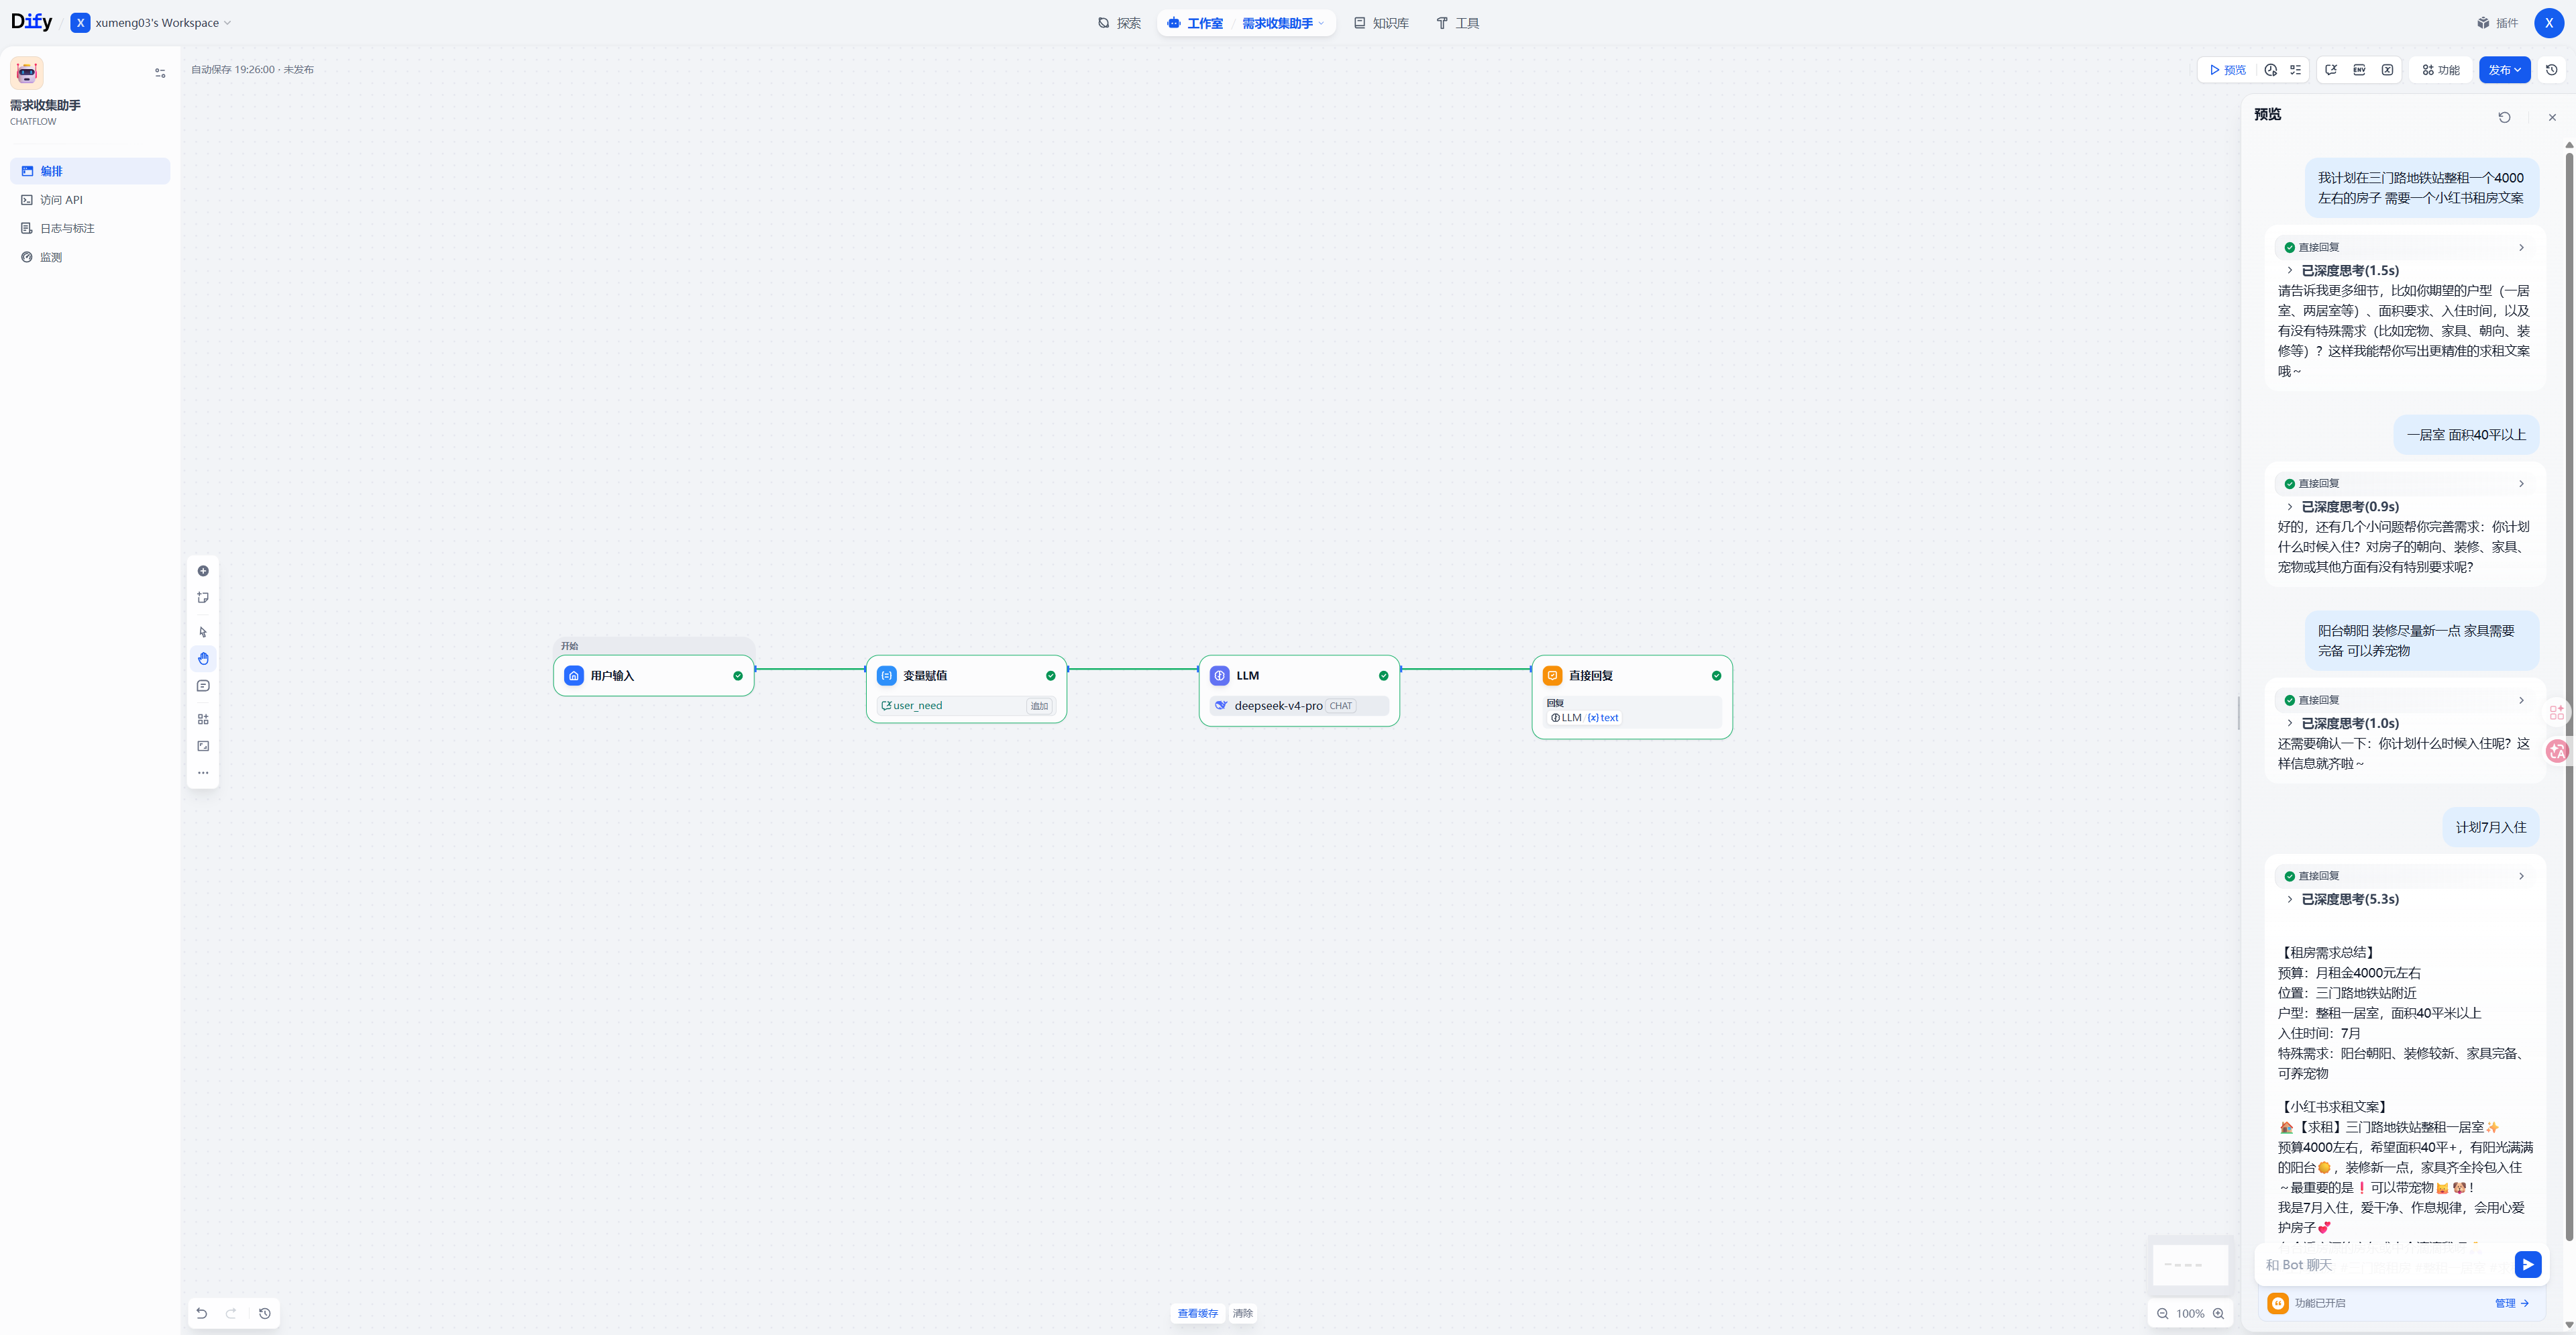Screen dimensions: 2576x1335
Task: Open the global variables (x) icon
Action: pyautogui.click(x=2387, y=70)
